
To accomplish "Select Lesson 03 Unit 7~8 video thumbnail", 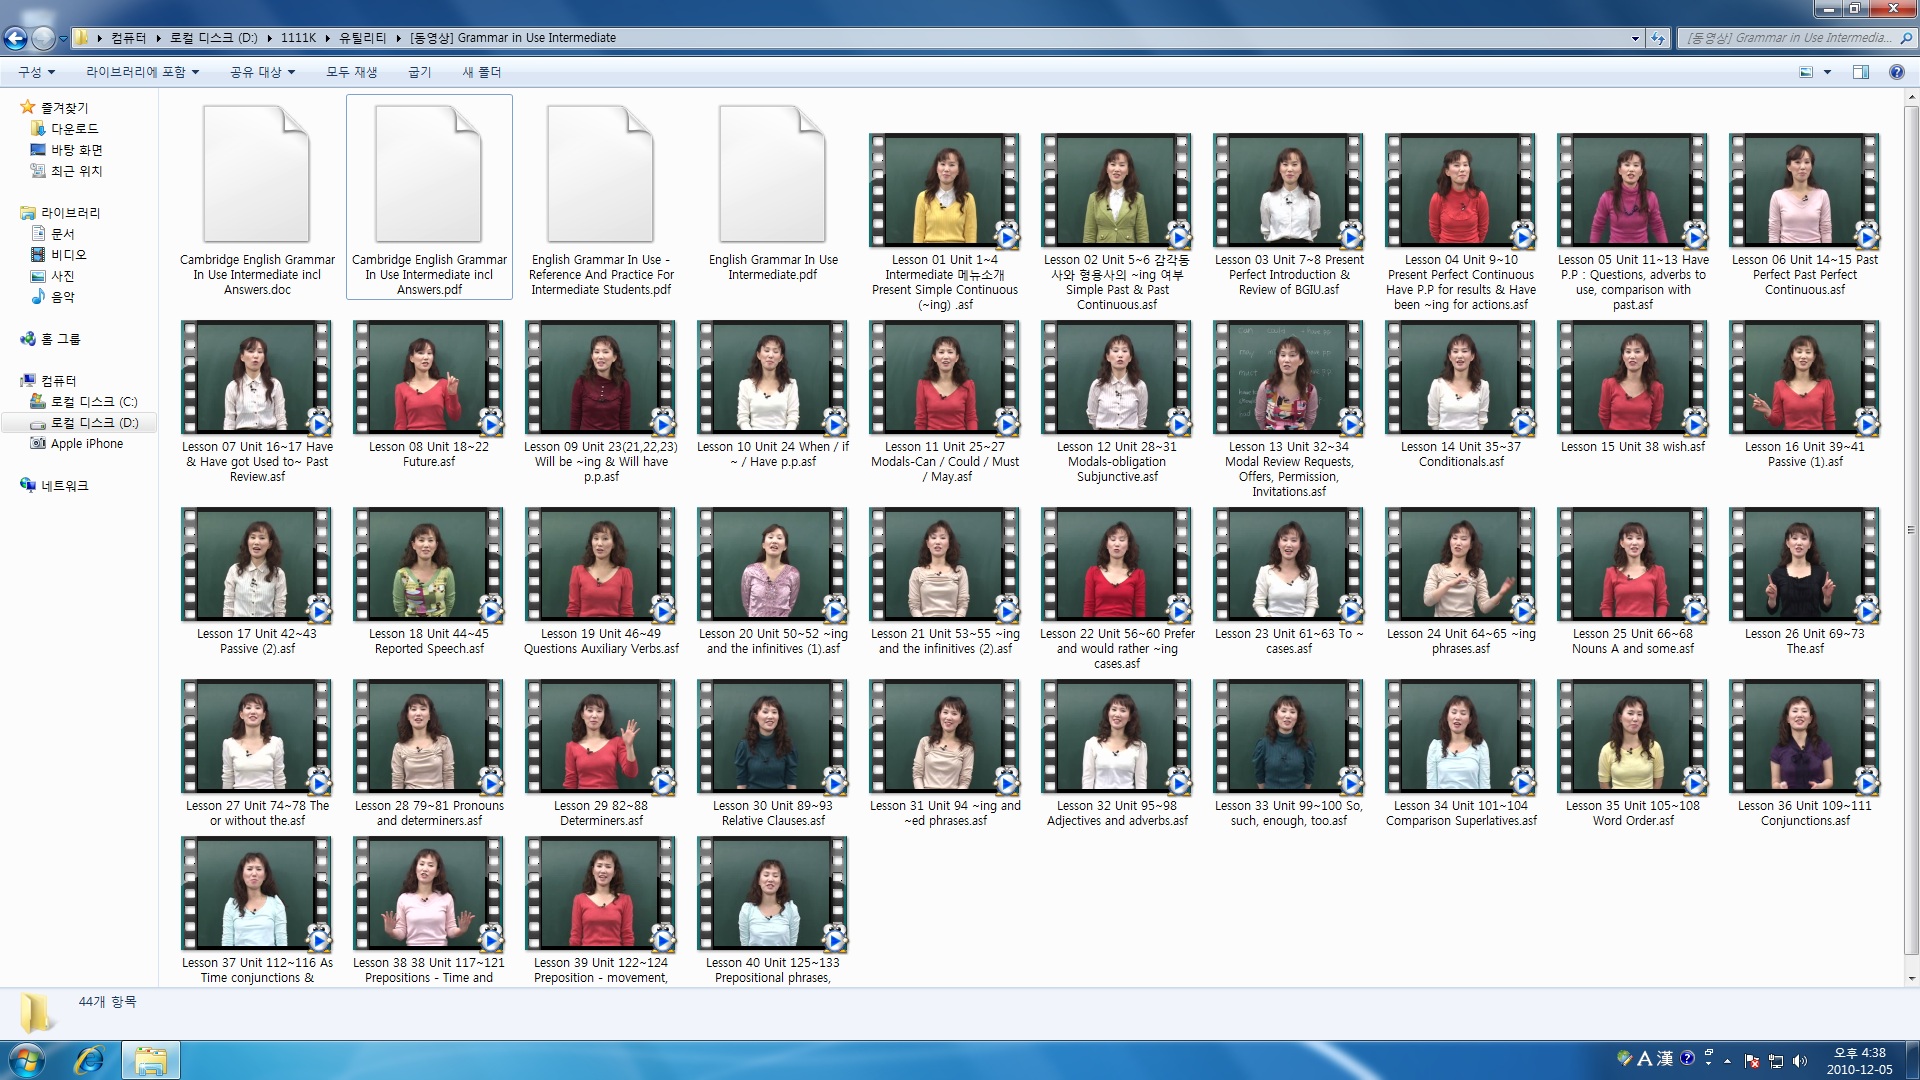I will click(x=1289, y=190).
